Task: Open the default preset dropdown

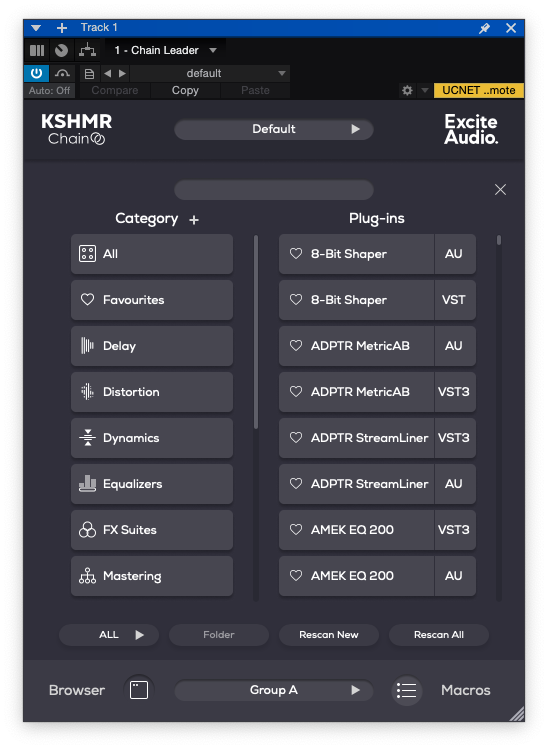Action: (210, 73)
